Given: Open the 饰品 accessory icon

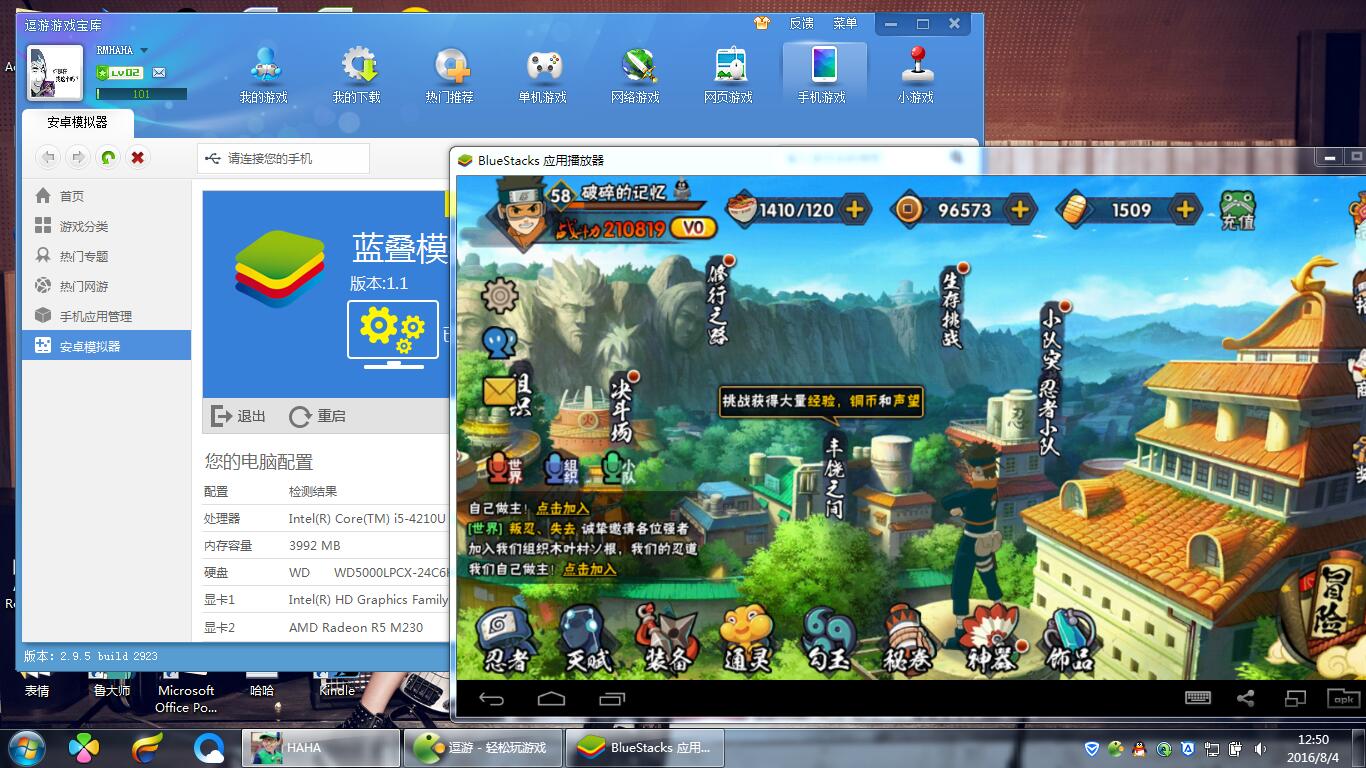Looking at the screenshot, I should coord(1070,639).
